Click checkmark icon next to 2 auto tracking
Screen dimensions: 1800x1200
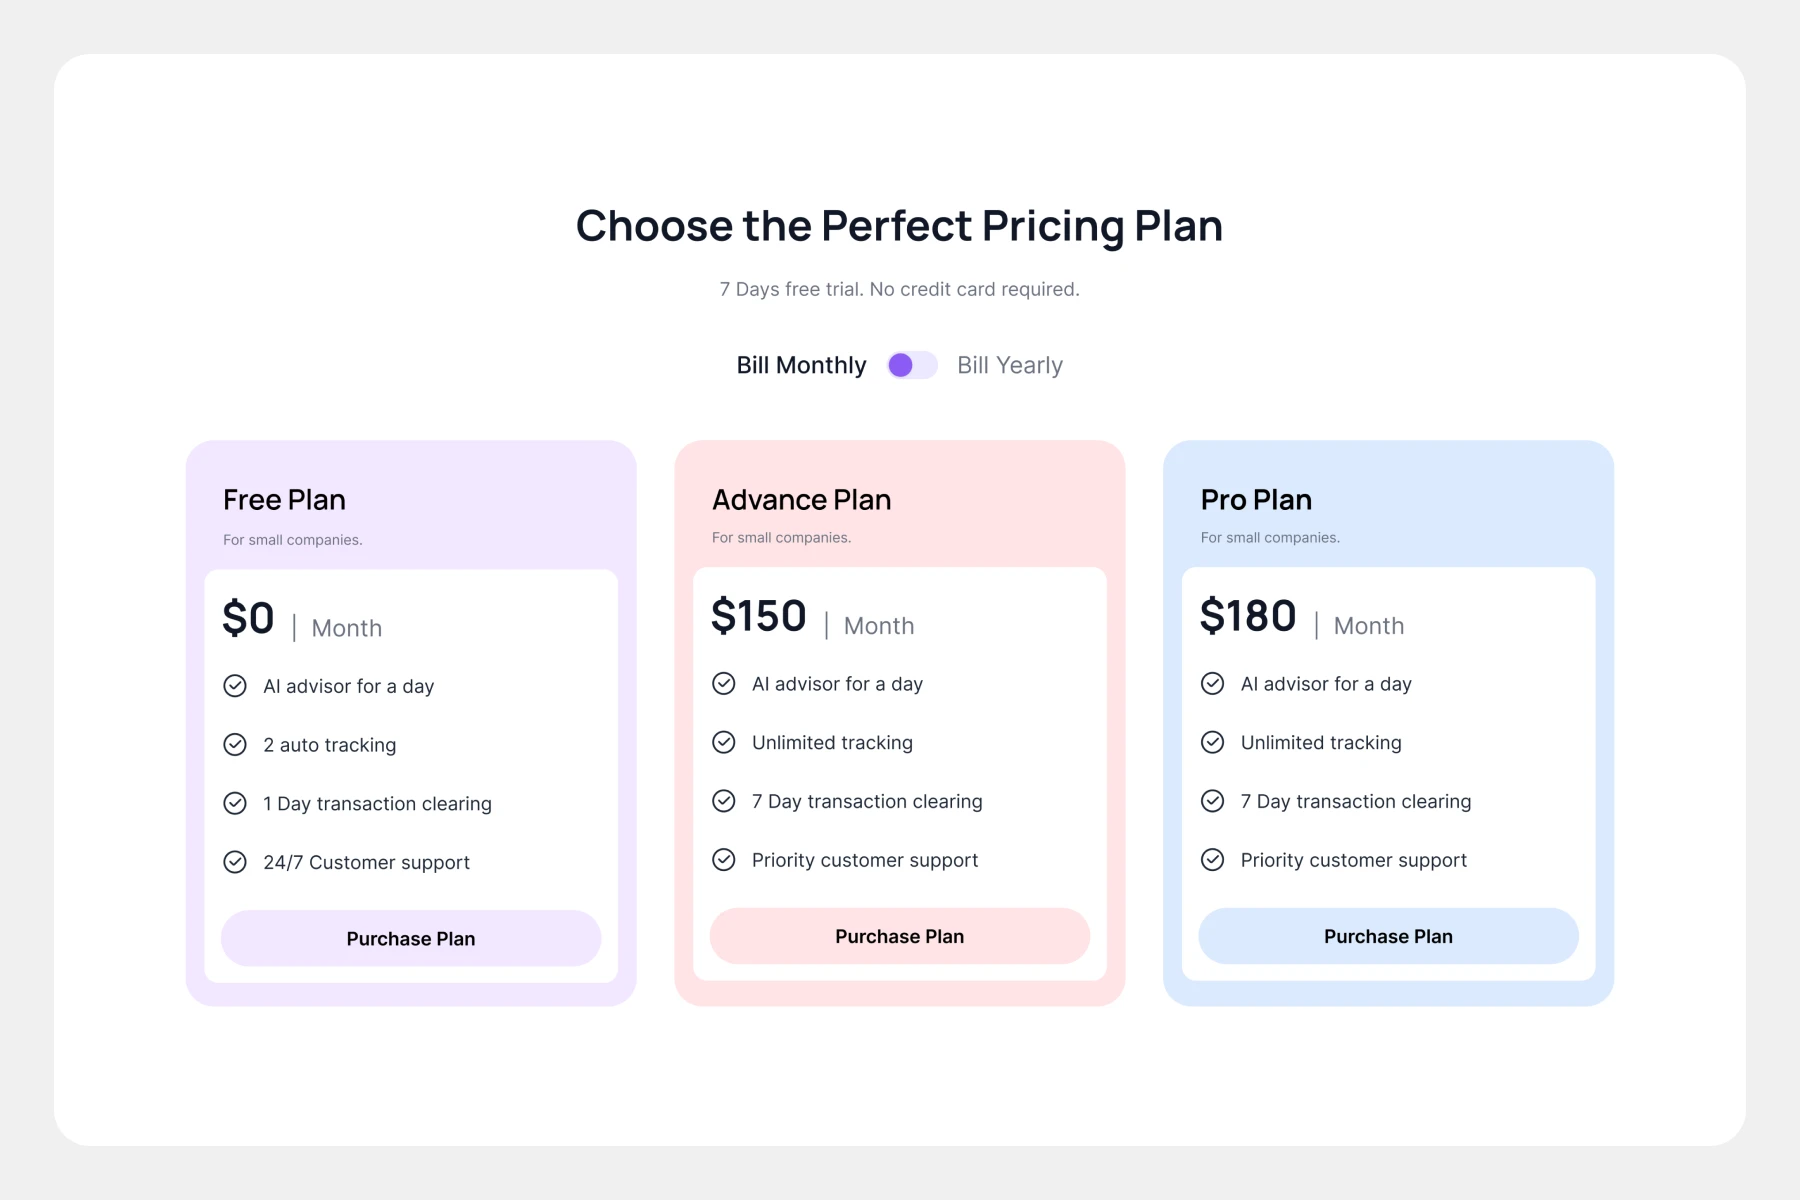click(235, 745)
